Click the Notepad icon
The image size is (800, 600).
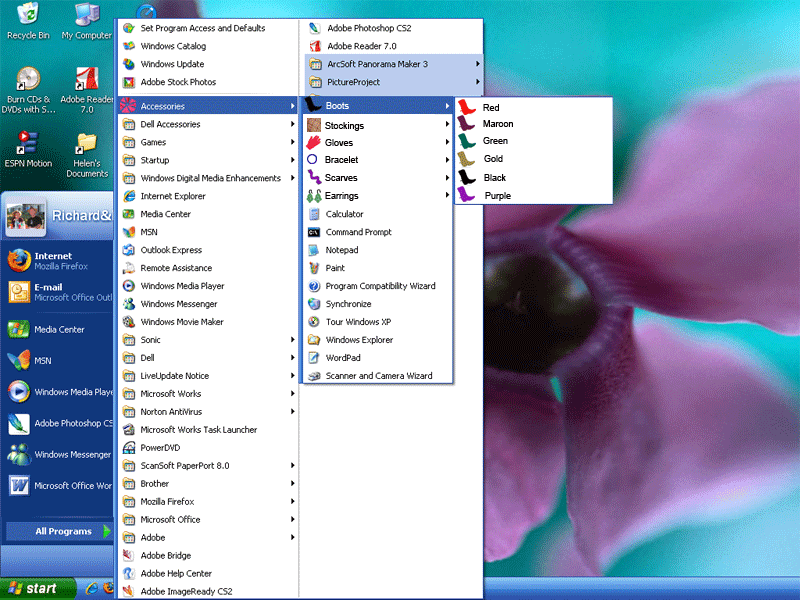click(x=314, y=250)
